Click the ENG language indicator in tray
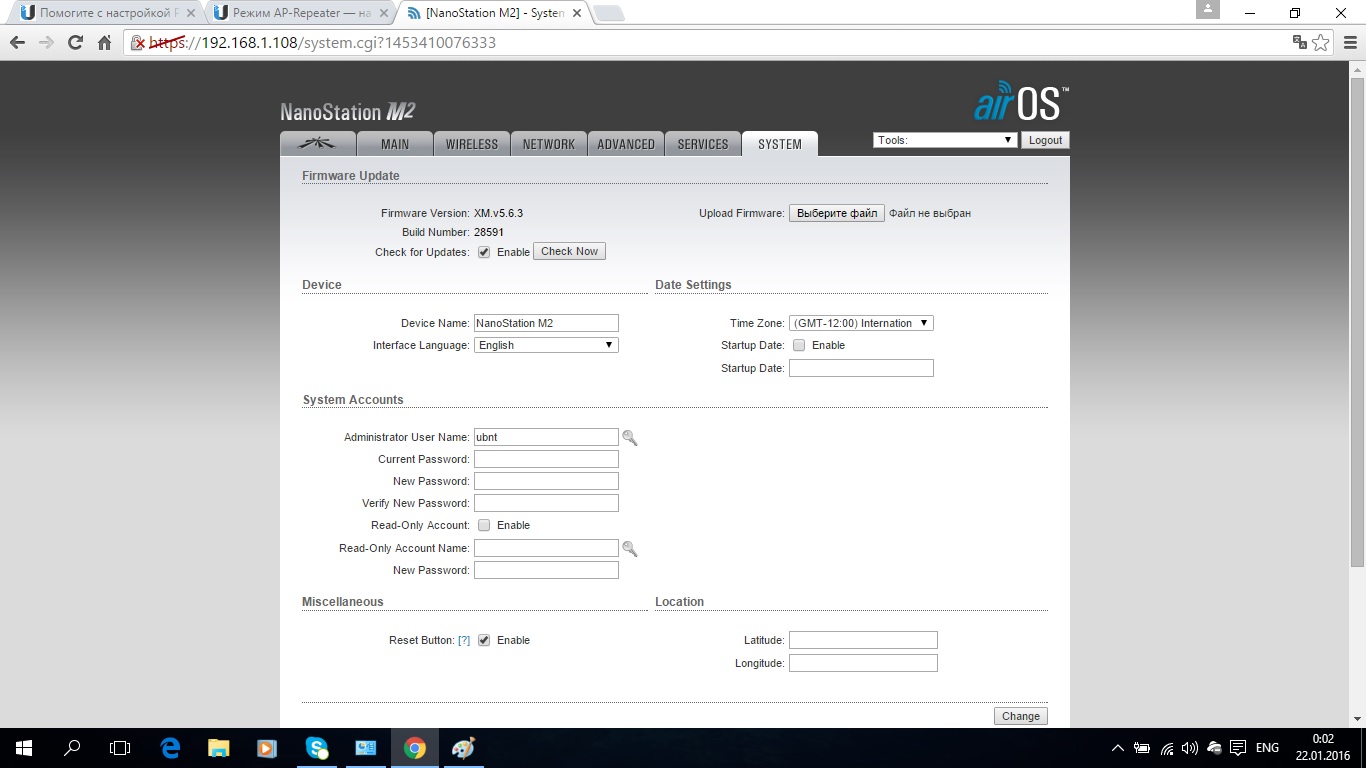This screenshot has width=1366, height=768. (1267, 748)
